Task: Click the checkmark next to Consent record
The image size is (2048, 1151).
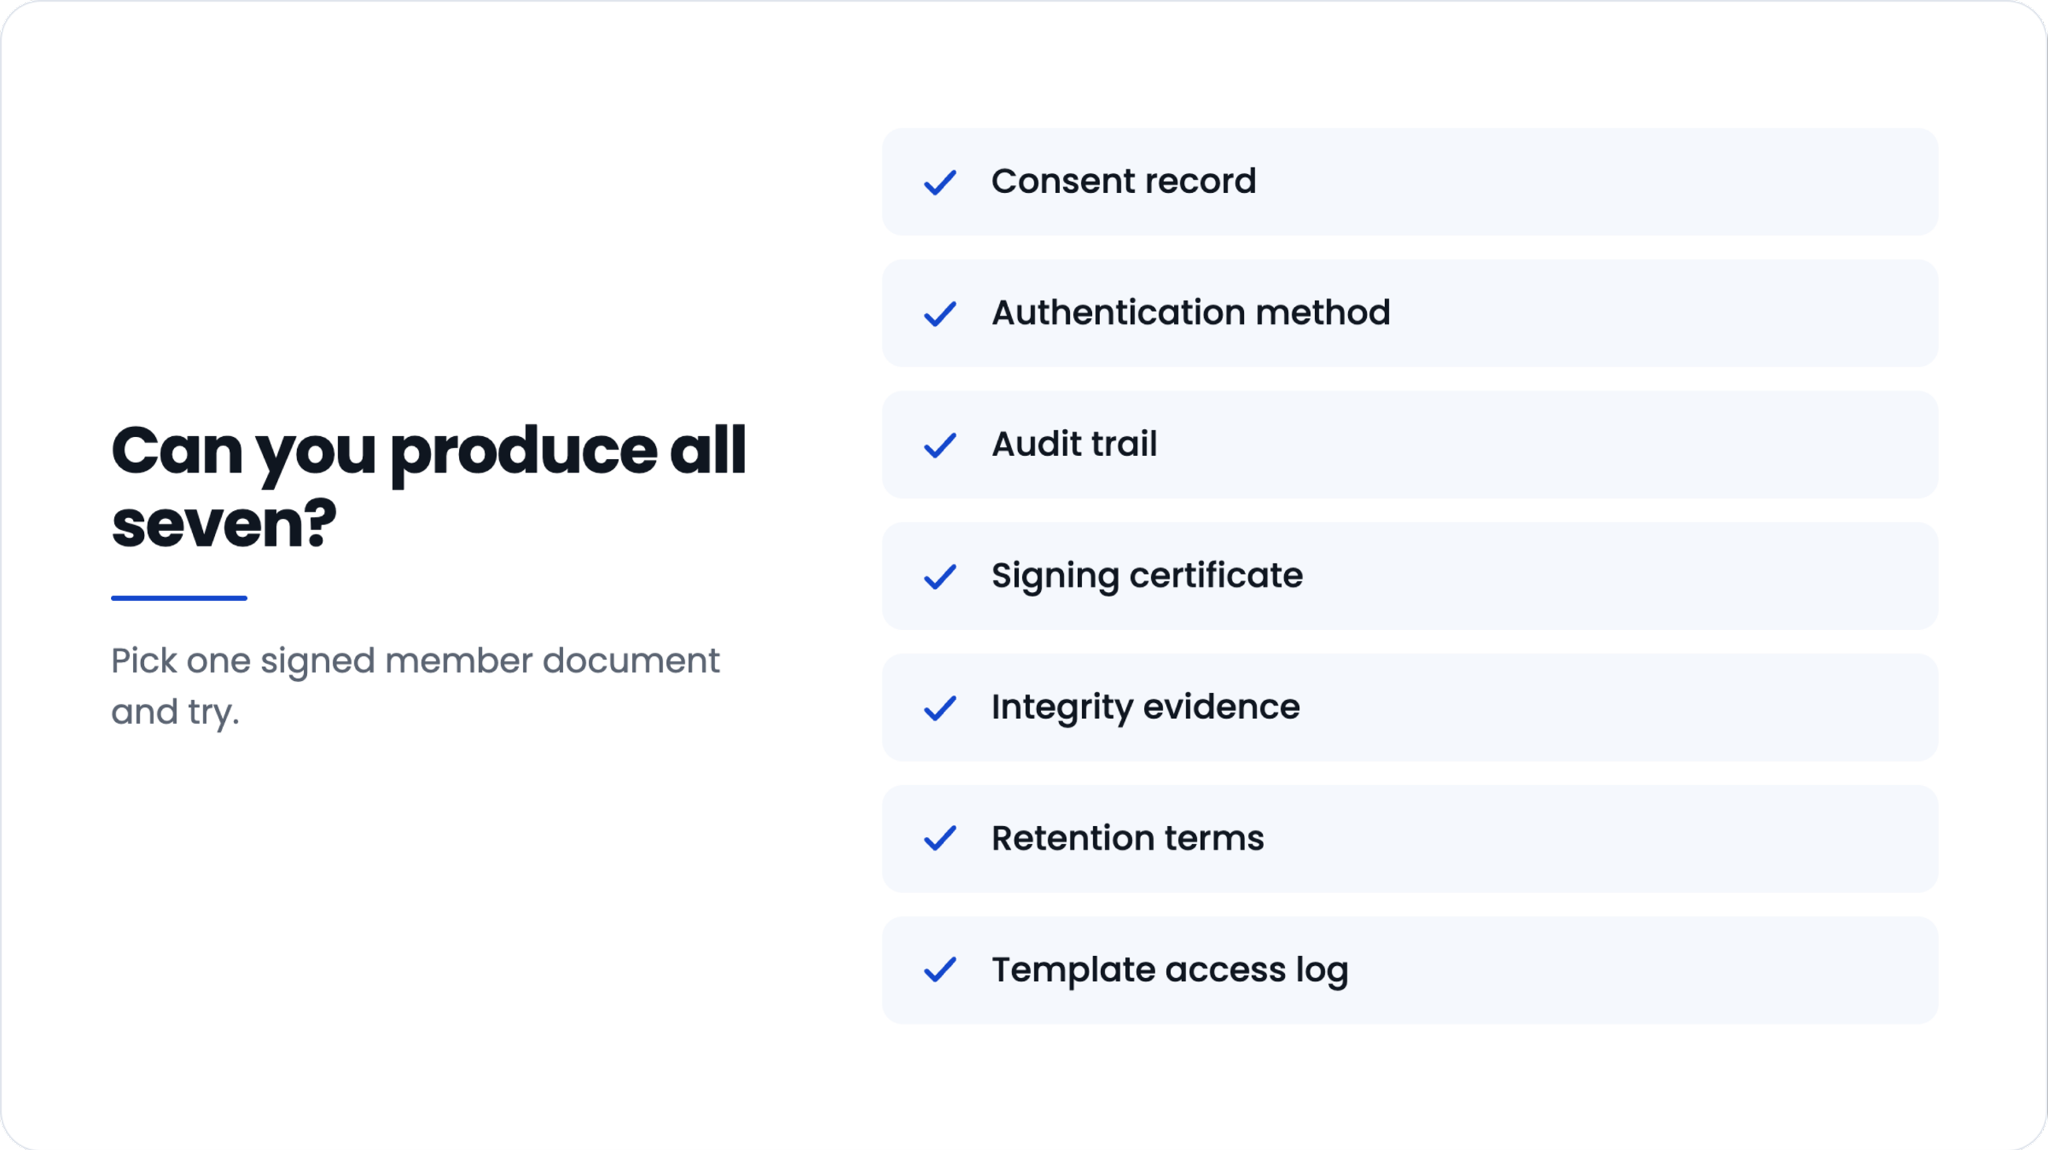Action: coord(940,182)
